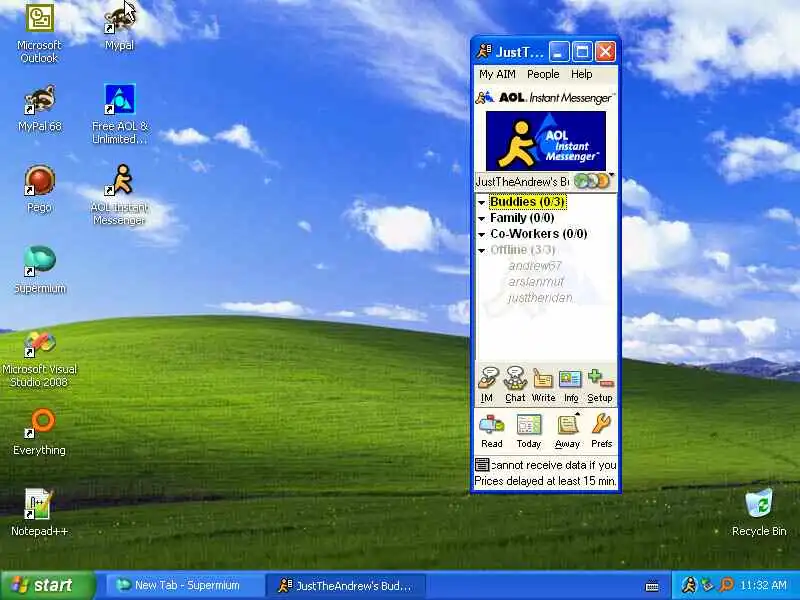Select the Free AOL & Unlimited shortcut
This screenshot has height=600, width=800.
pyautogui.click(x=120, y=115)
